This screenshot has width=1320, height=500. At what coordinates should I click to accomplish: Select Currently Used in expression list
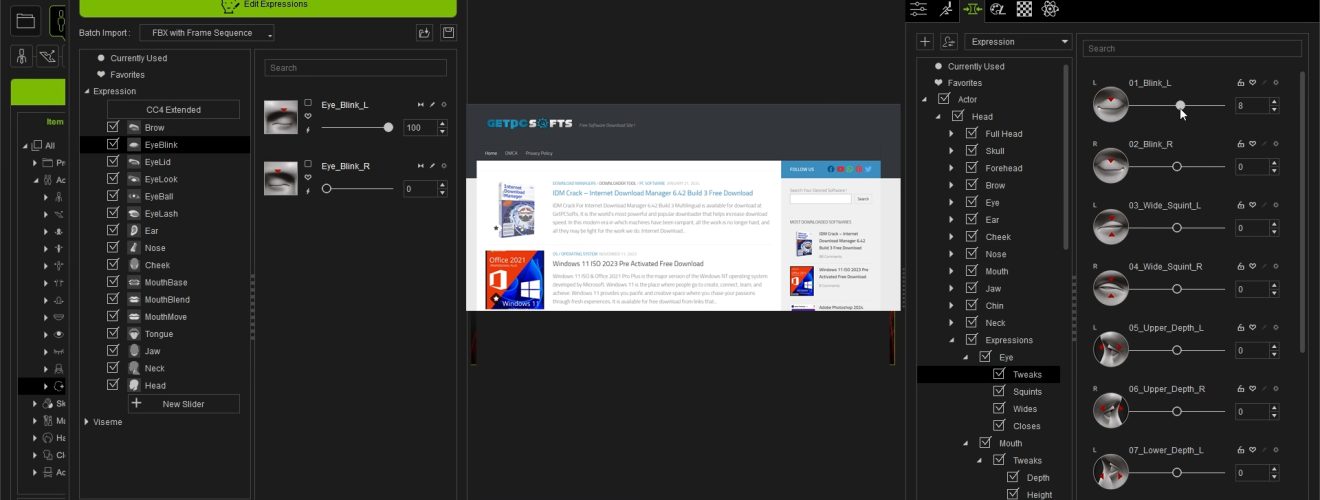point(139,58)
